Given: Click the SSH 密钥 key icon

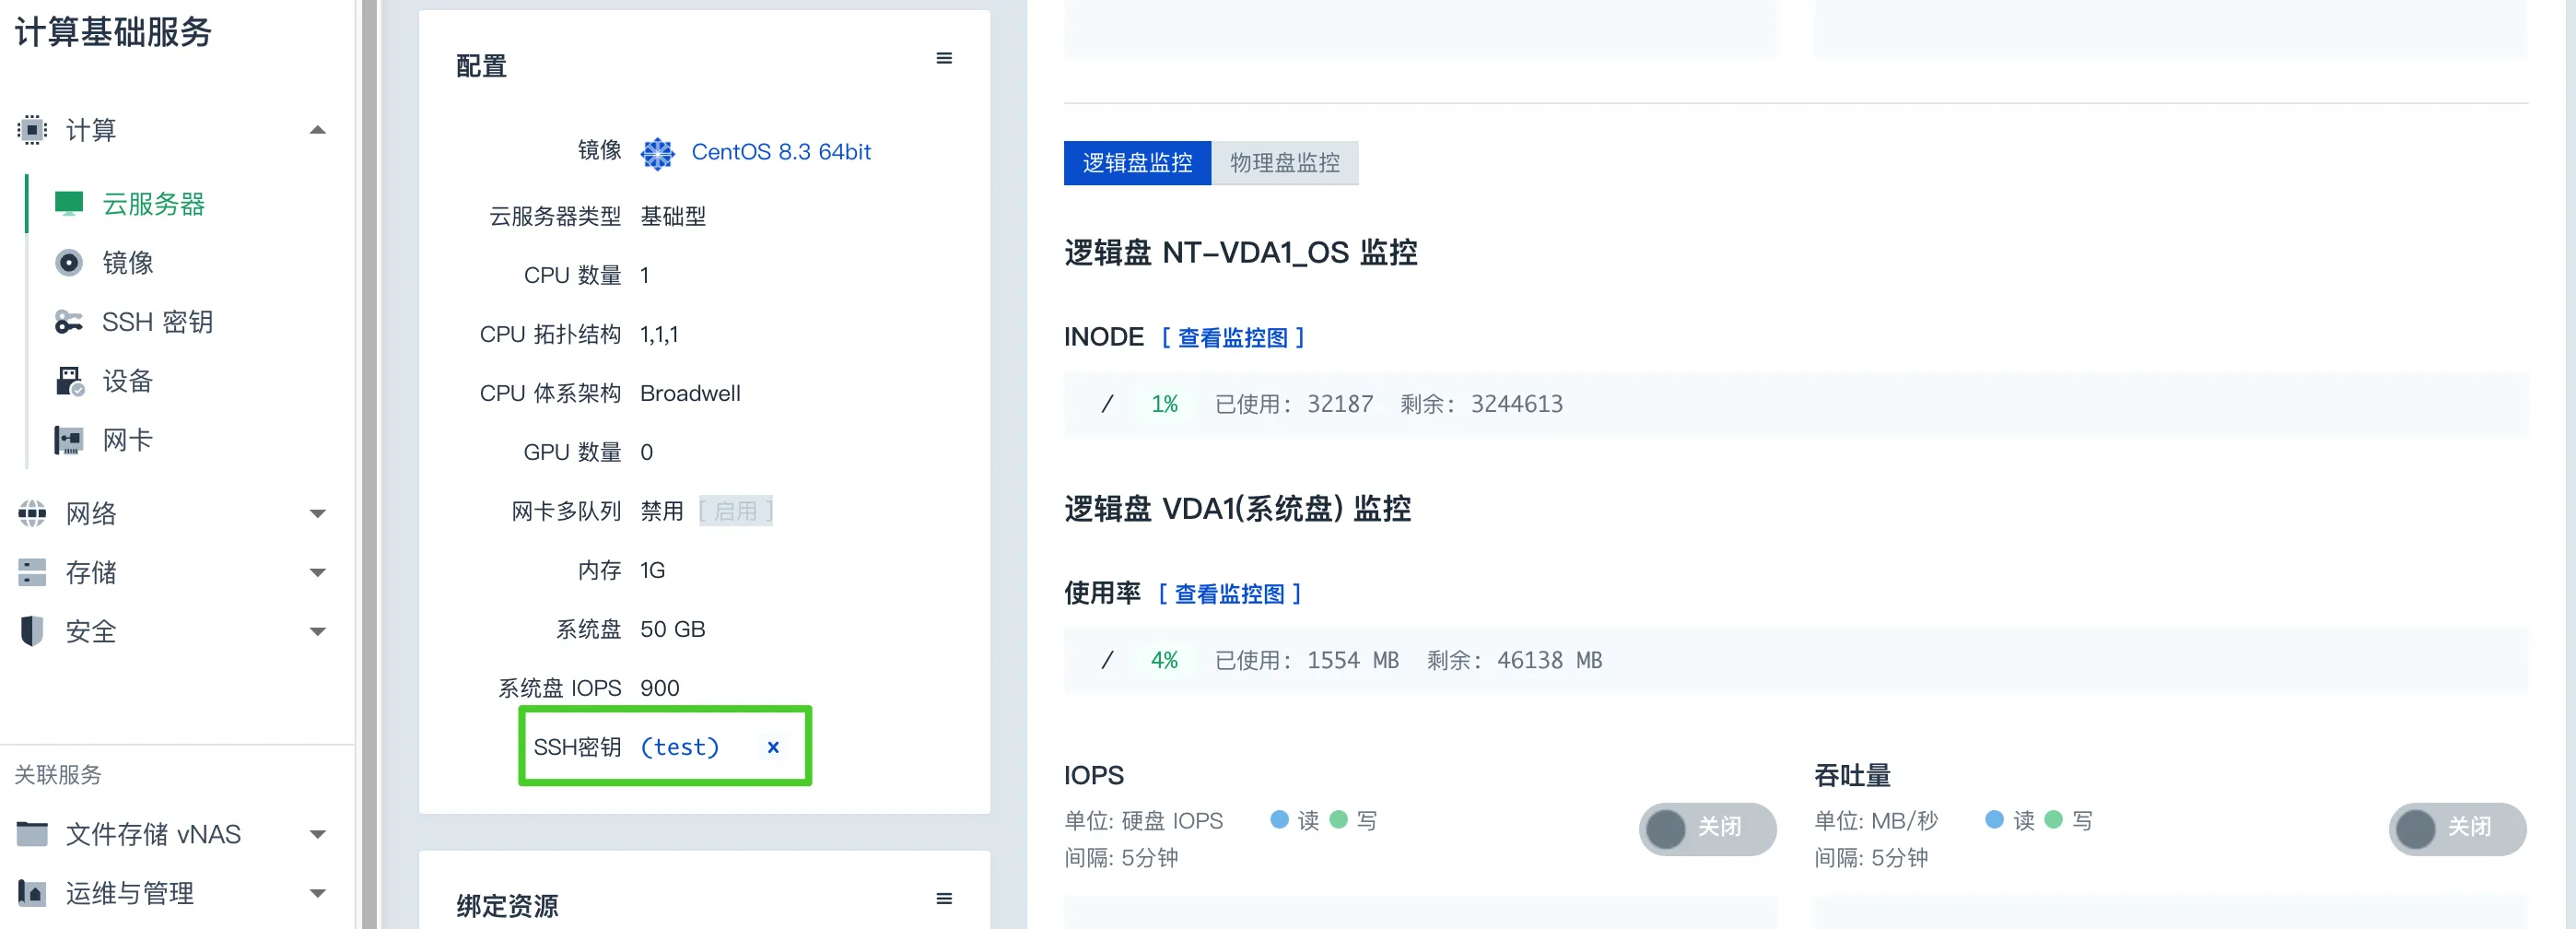Looking at the screenshot, I should click(69, 322).
